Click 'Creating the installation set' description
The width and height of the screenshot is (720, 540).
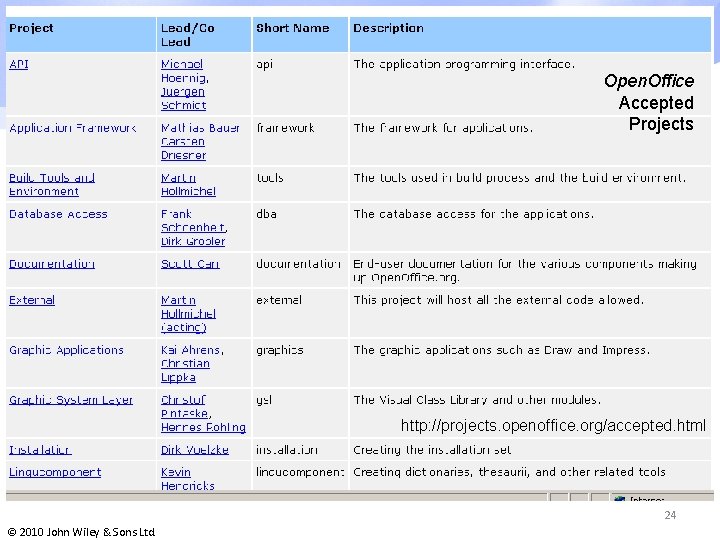(x=432, y=450)
